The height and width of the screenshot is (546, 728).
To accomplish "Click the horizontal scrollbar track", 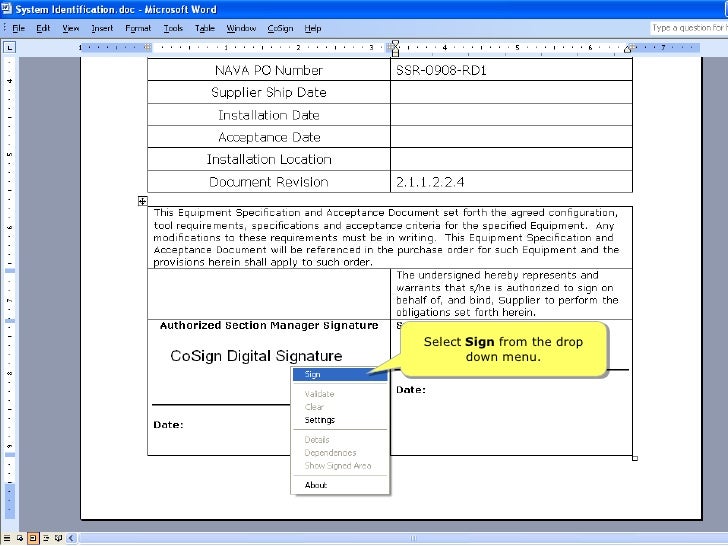I will [x=404, y=538].
